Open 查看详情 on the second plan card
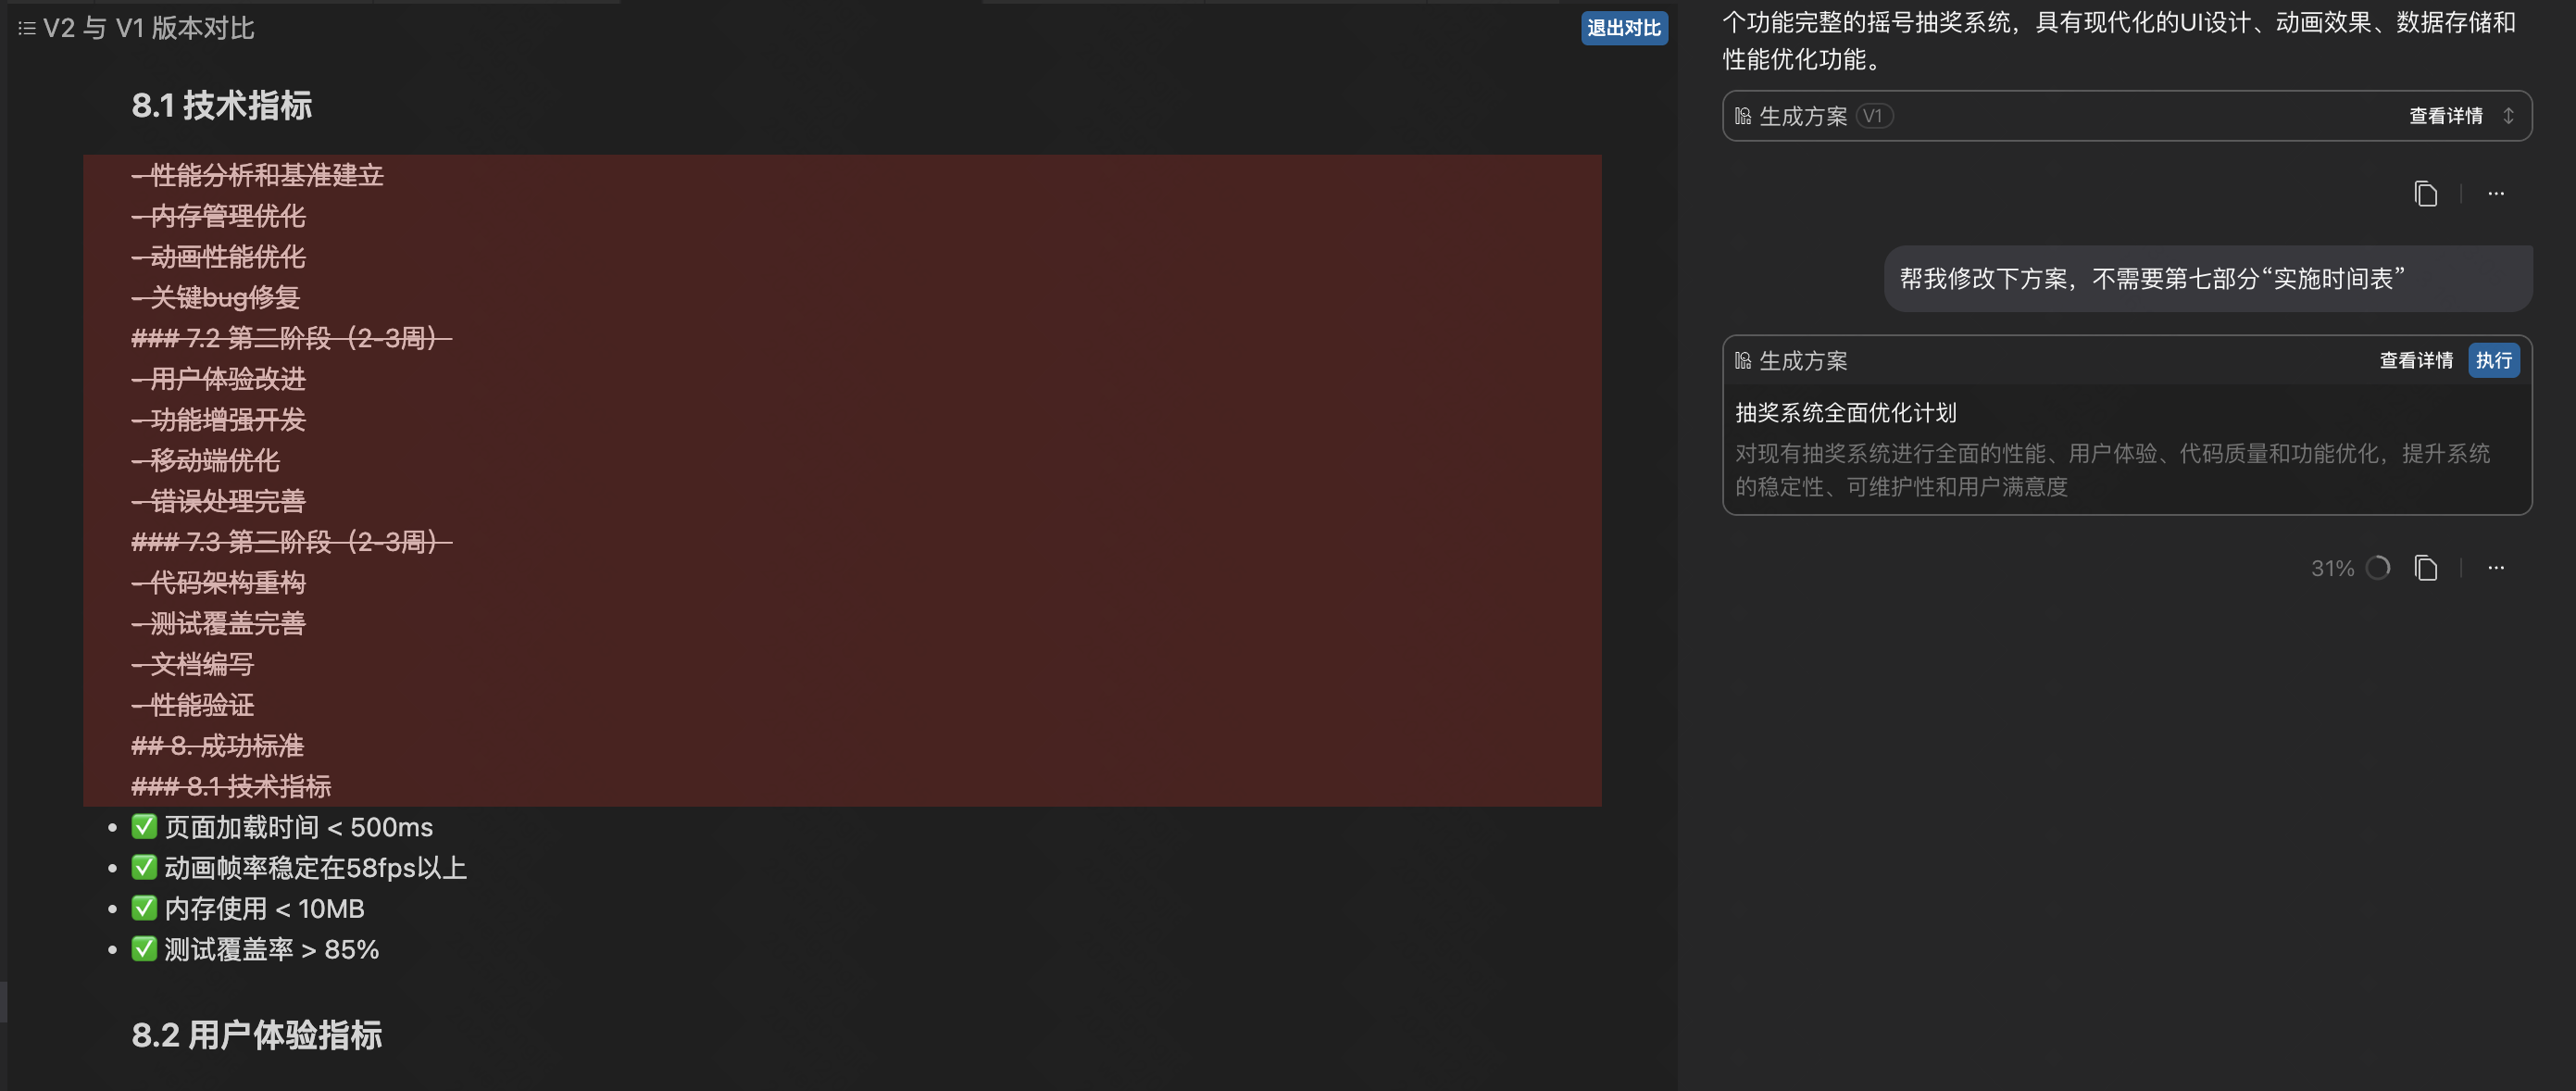Screen dimensions: 2576x1091 point(2415,361)
